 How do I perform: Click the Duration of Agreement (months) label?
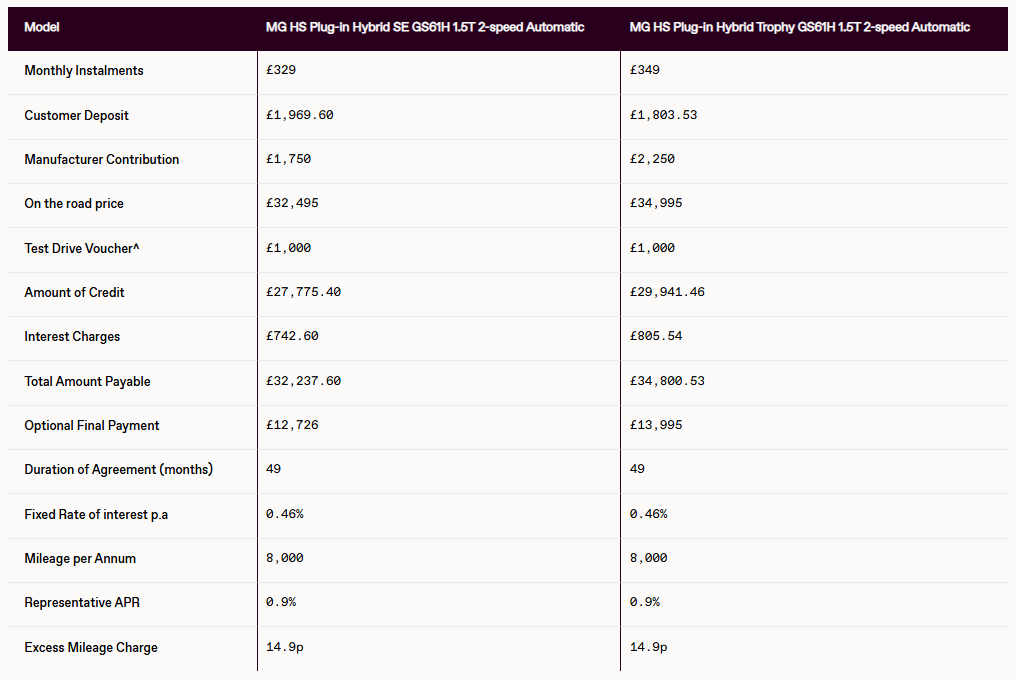click(119, 470)
